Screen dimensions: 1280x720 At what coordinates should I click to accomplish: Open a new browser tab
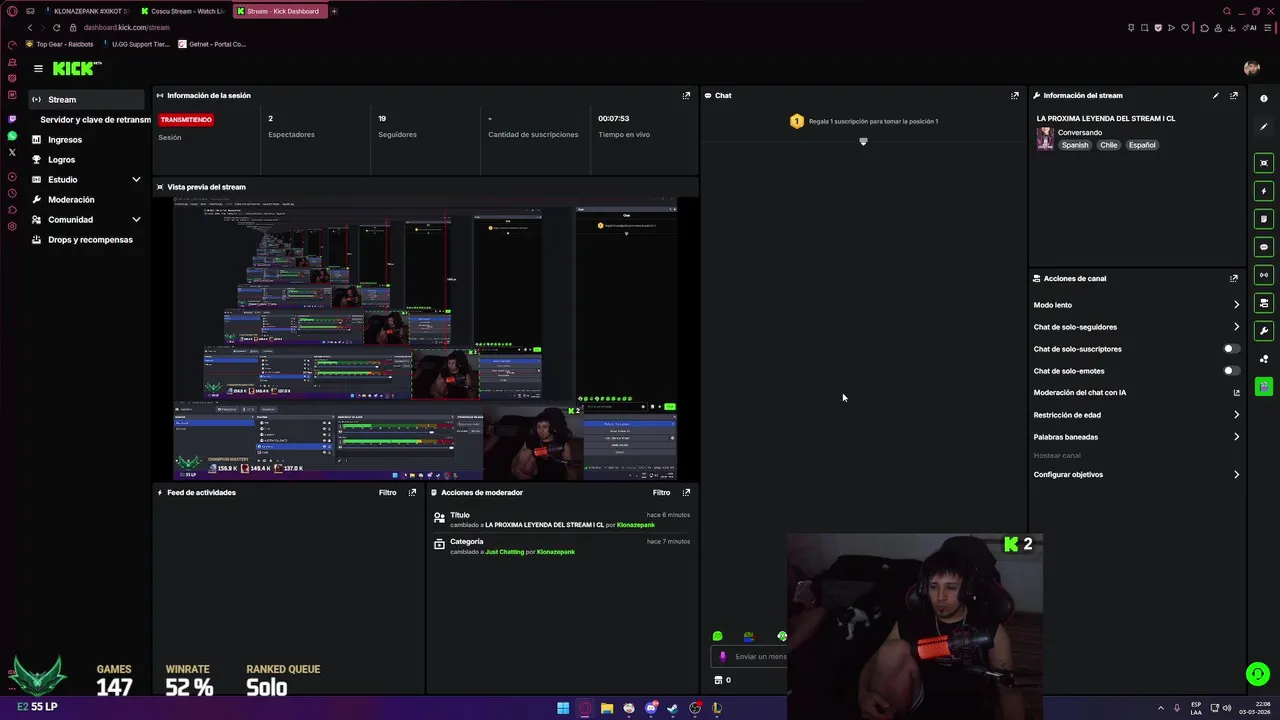334,11
